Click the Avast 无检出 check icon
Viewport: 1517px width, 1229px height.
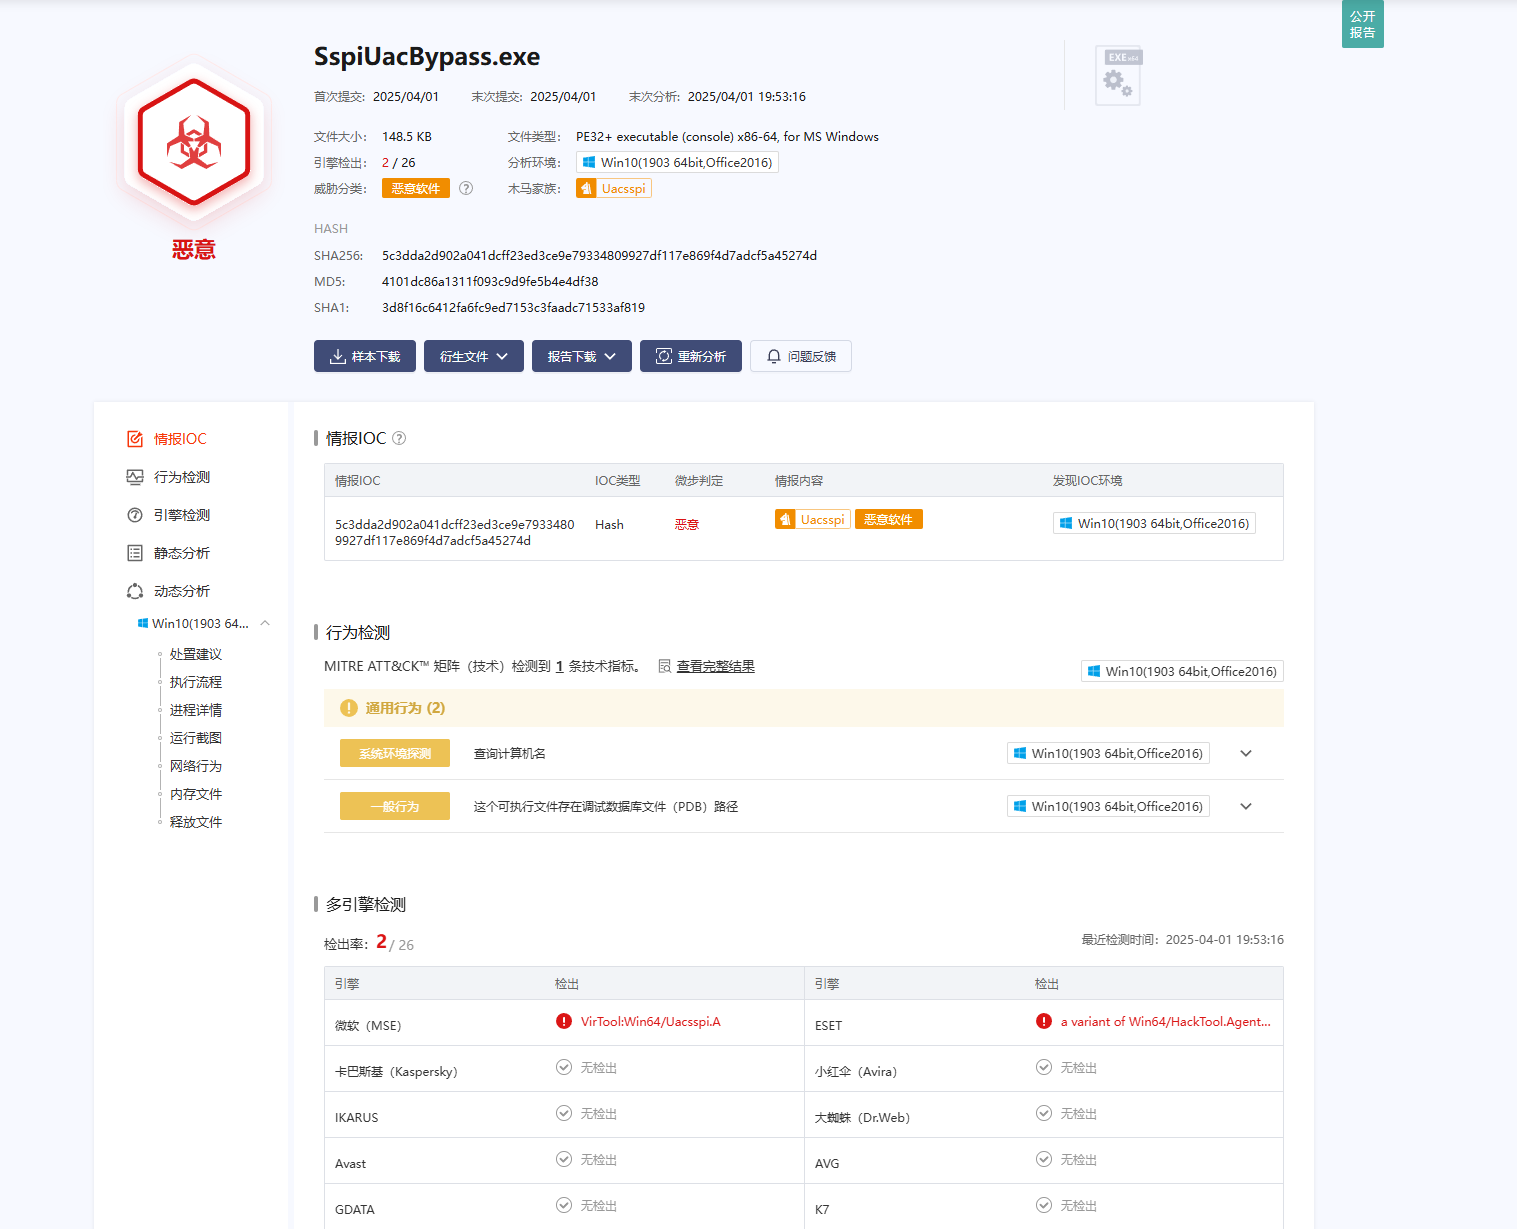pyautogui.click(x=564, y=1159)
